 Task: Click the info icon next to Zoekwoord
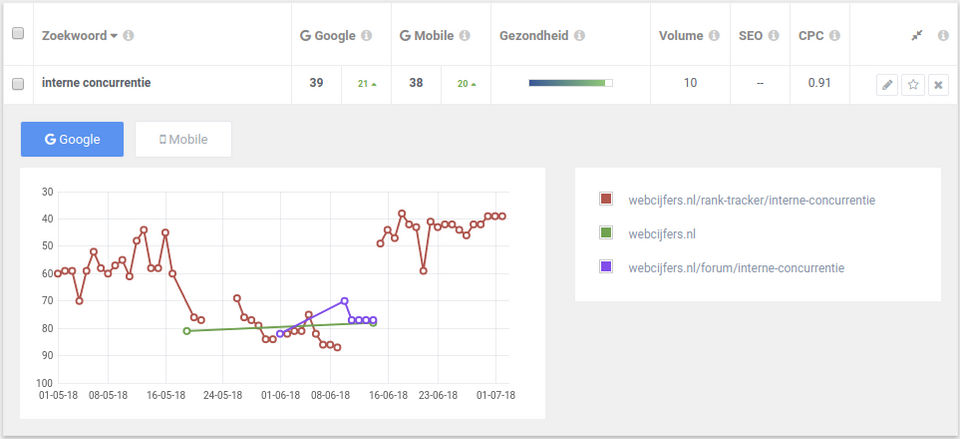pyautogui.click(x=129, y=36)
